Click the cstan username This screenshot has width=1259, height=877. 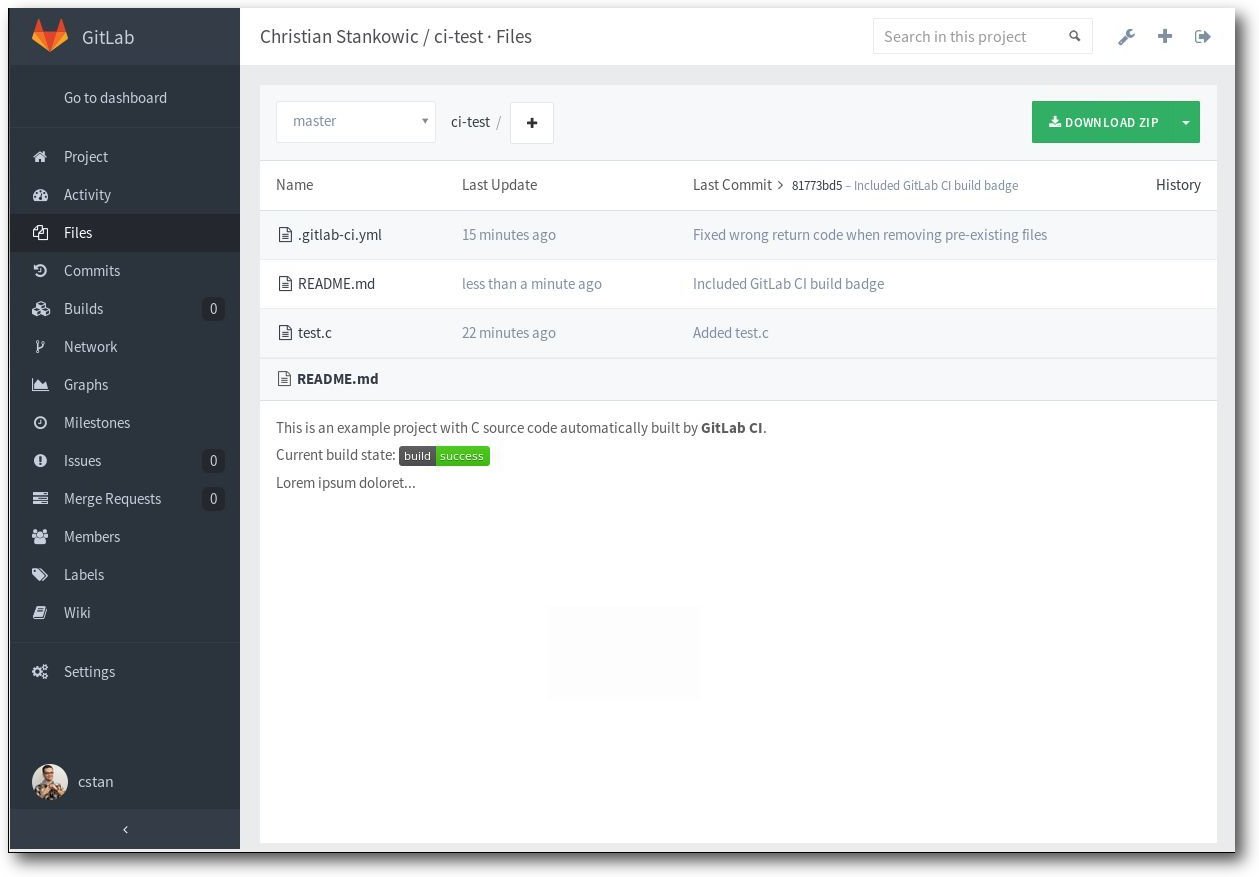pos(96,782)
